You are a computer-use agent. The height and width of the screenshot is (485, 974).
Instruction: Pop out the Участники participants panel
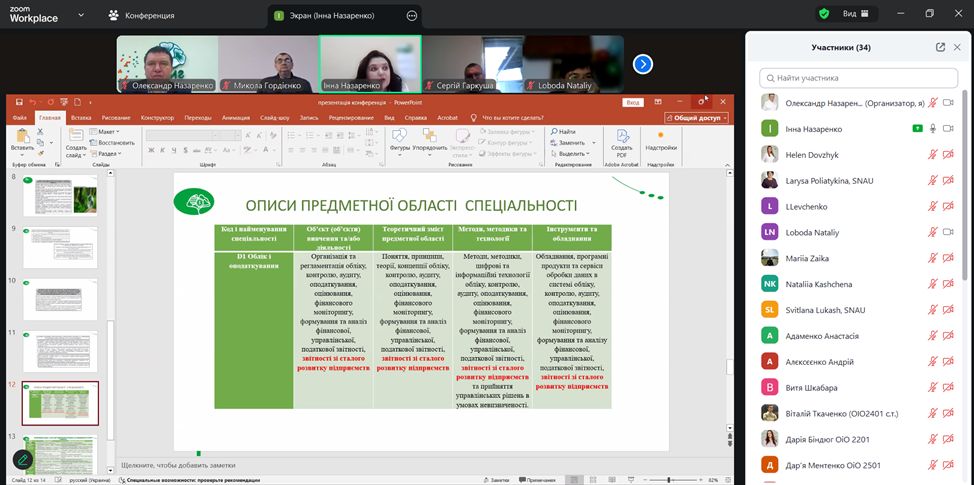tap(940, 47)
